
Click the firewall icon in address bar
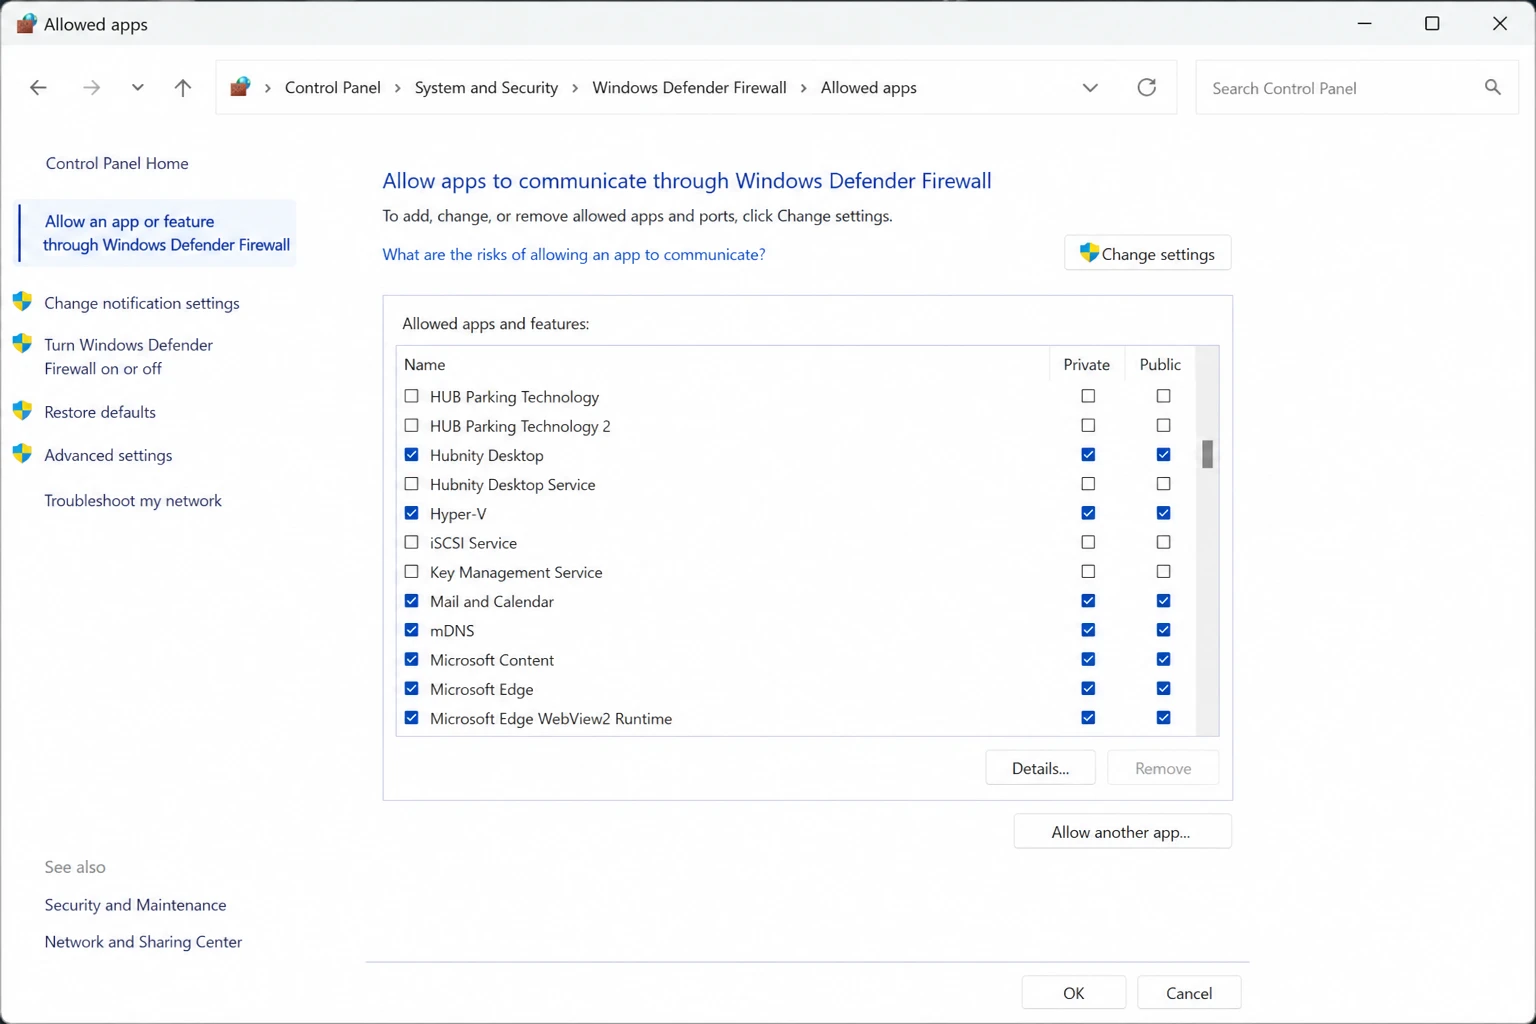click(x=240, y=87)
